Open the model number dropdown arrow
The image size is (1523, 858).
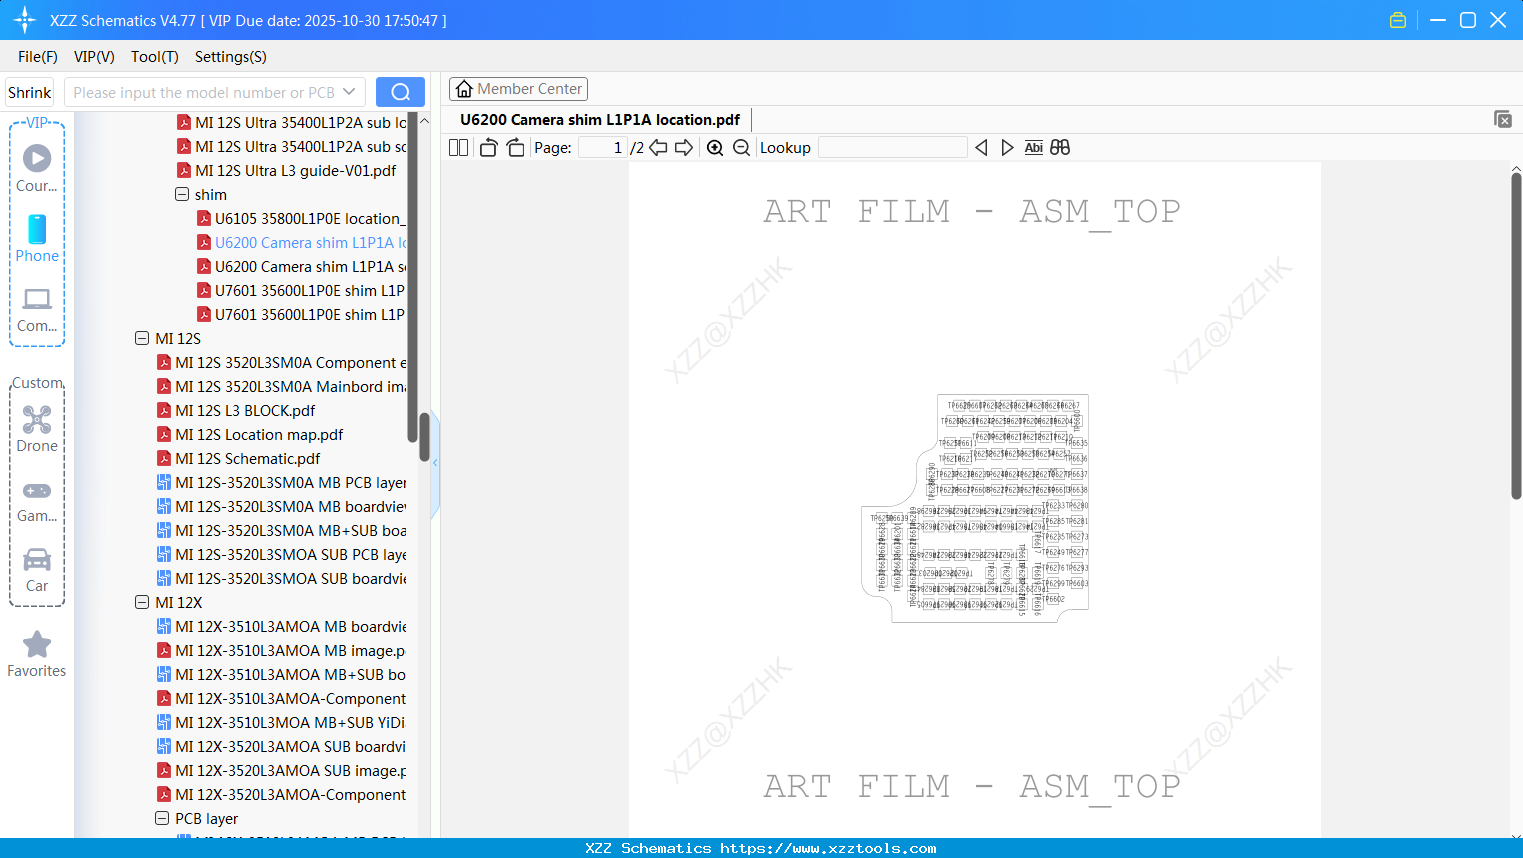point(349,92)
